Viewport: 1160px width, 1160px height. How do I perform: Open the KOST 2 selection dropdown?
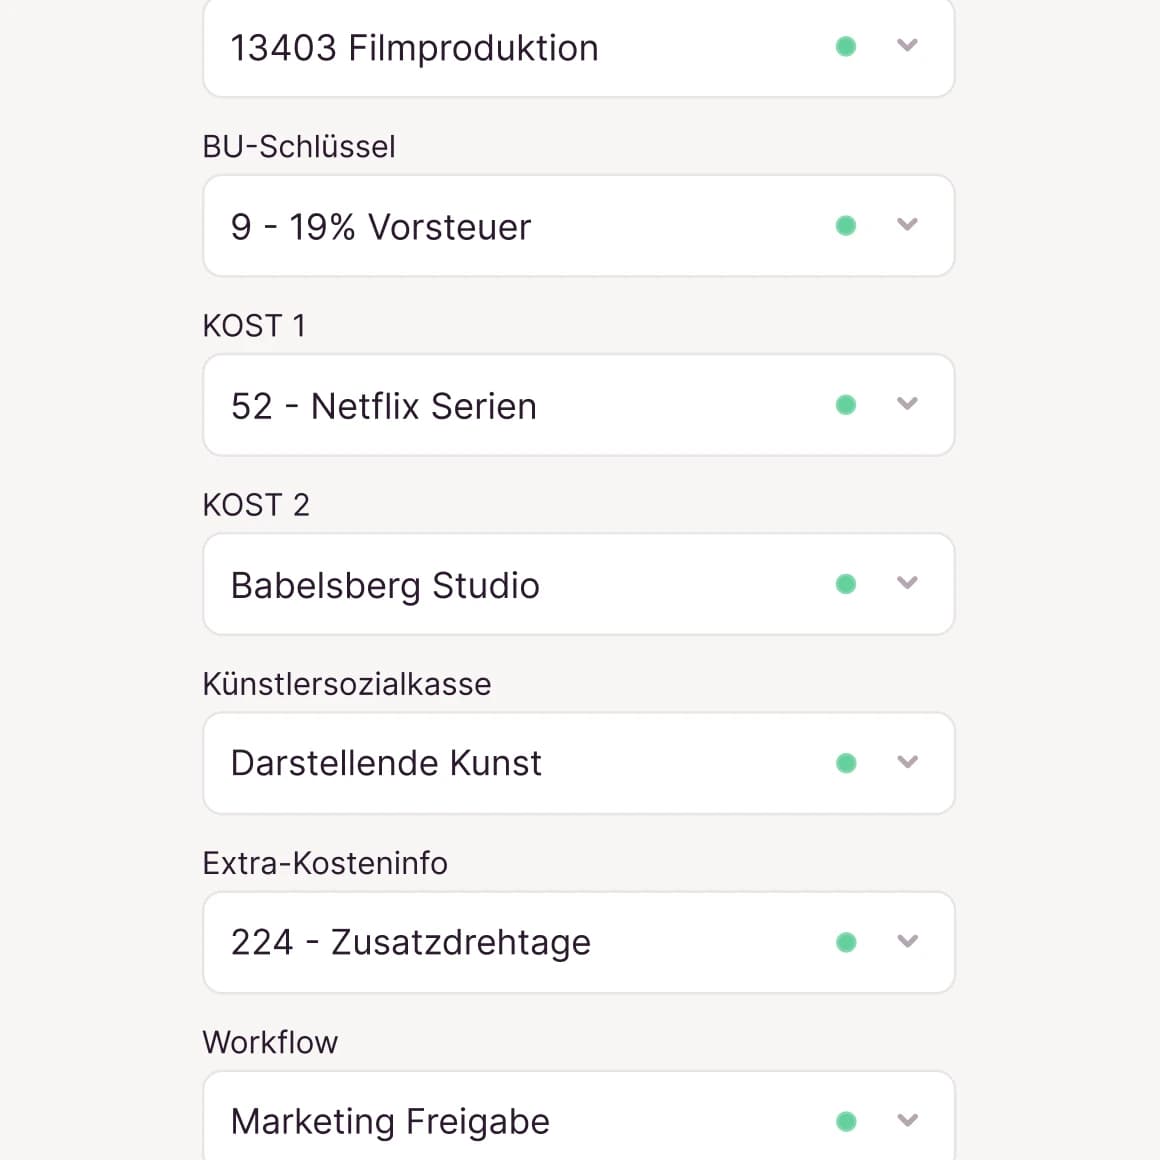[x=908, y=583]
